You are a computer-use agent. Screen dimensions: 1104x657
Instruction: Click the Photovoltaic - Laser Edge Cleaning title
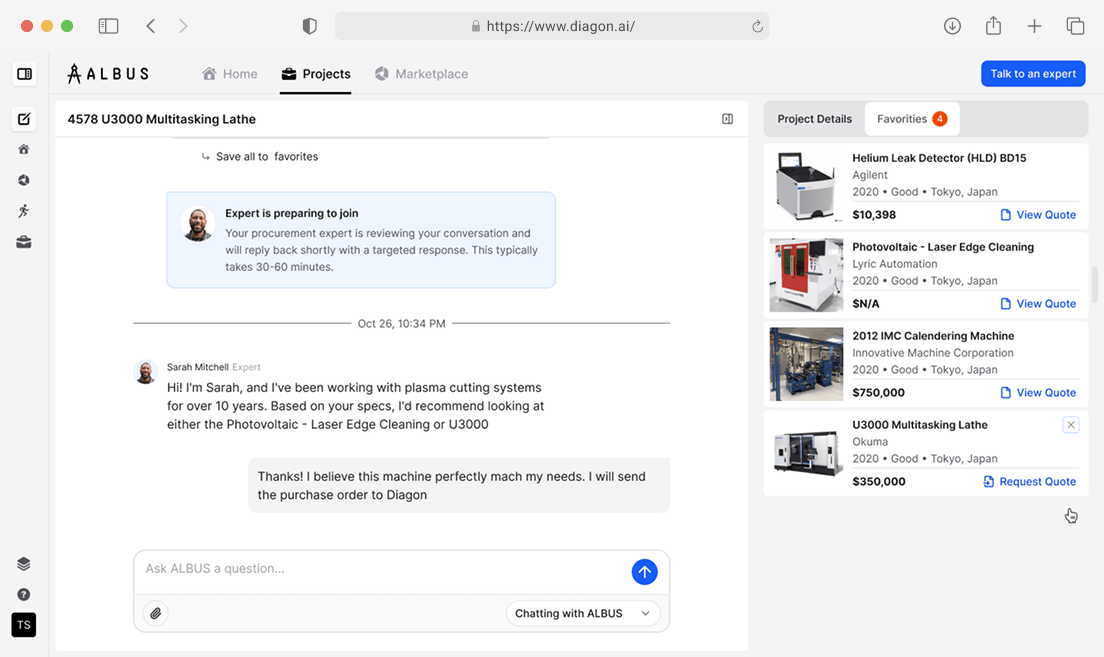tap(943, 246)
